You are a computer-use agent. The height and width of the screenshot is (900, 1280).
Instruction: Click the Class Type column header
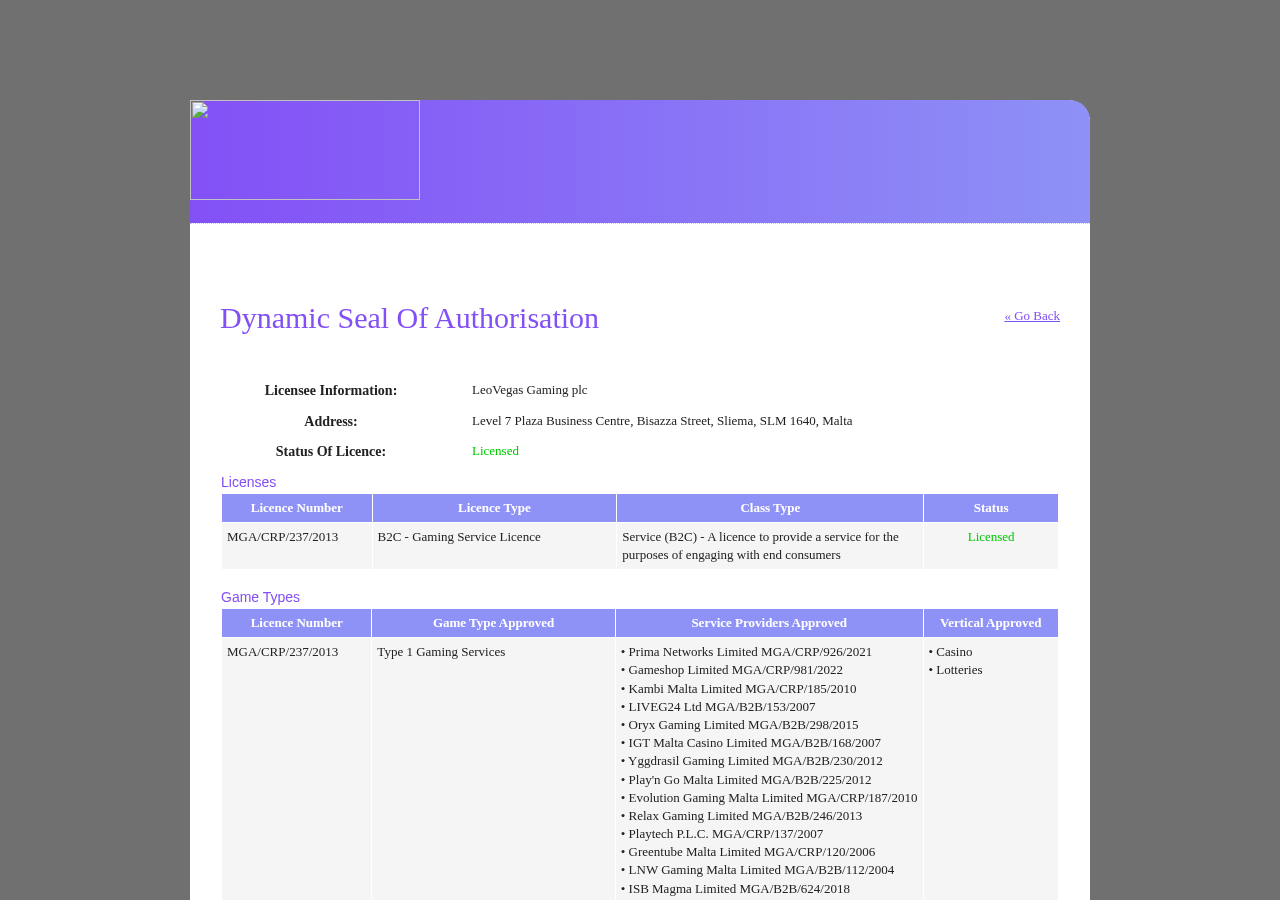coord(770,508)
